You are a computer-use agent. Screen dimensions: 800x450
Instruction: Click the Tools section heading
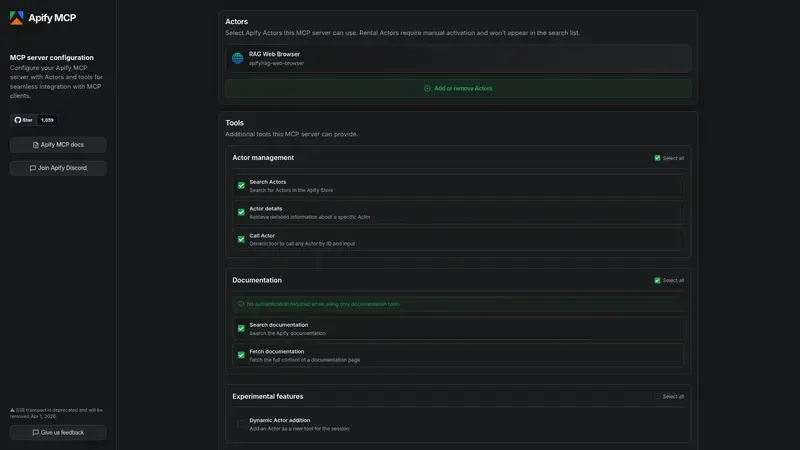point(235,123)
